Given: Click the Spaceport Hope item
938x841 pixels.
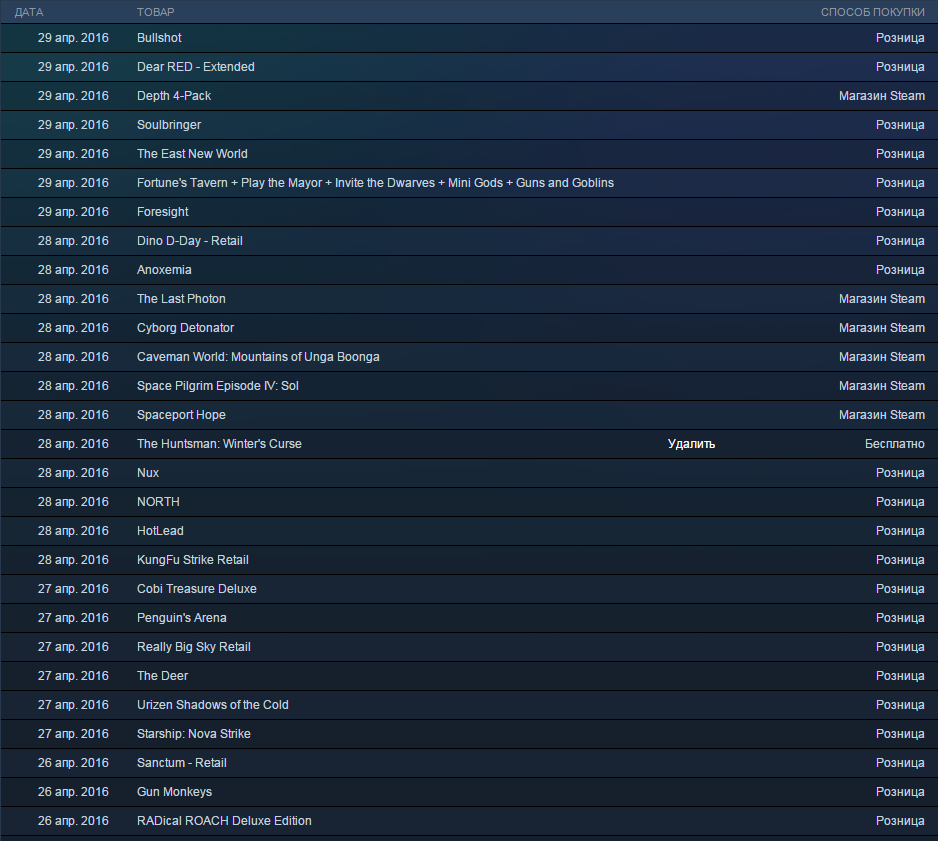Looking at the screenshot, I should [x=181, y=415].
